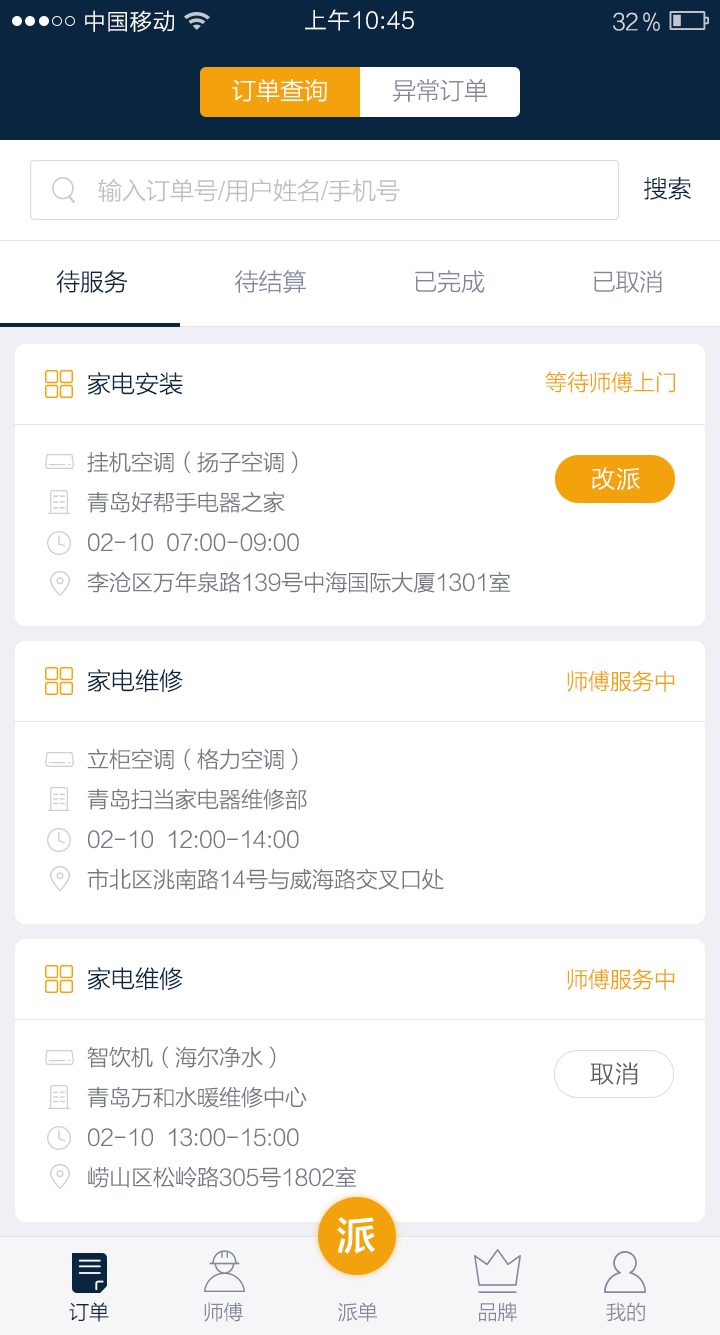Open the 品牌 crown icon
This screenshot has height=1335, width=720.
click(497, 1270)
